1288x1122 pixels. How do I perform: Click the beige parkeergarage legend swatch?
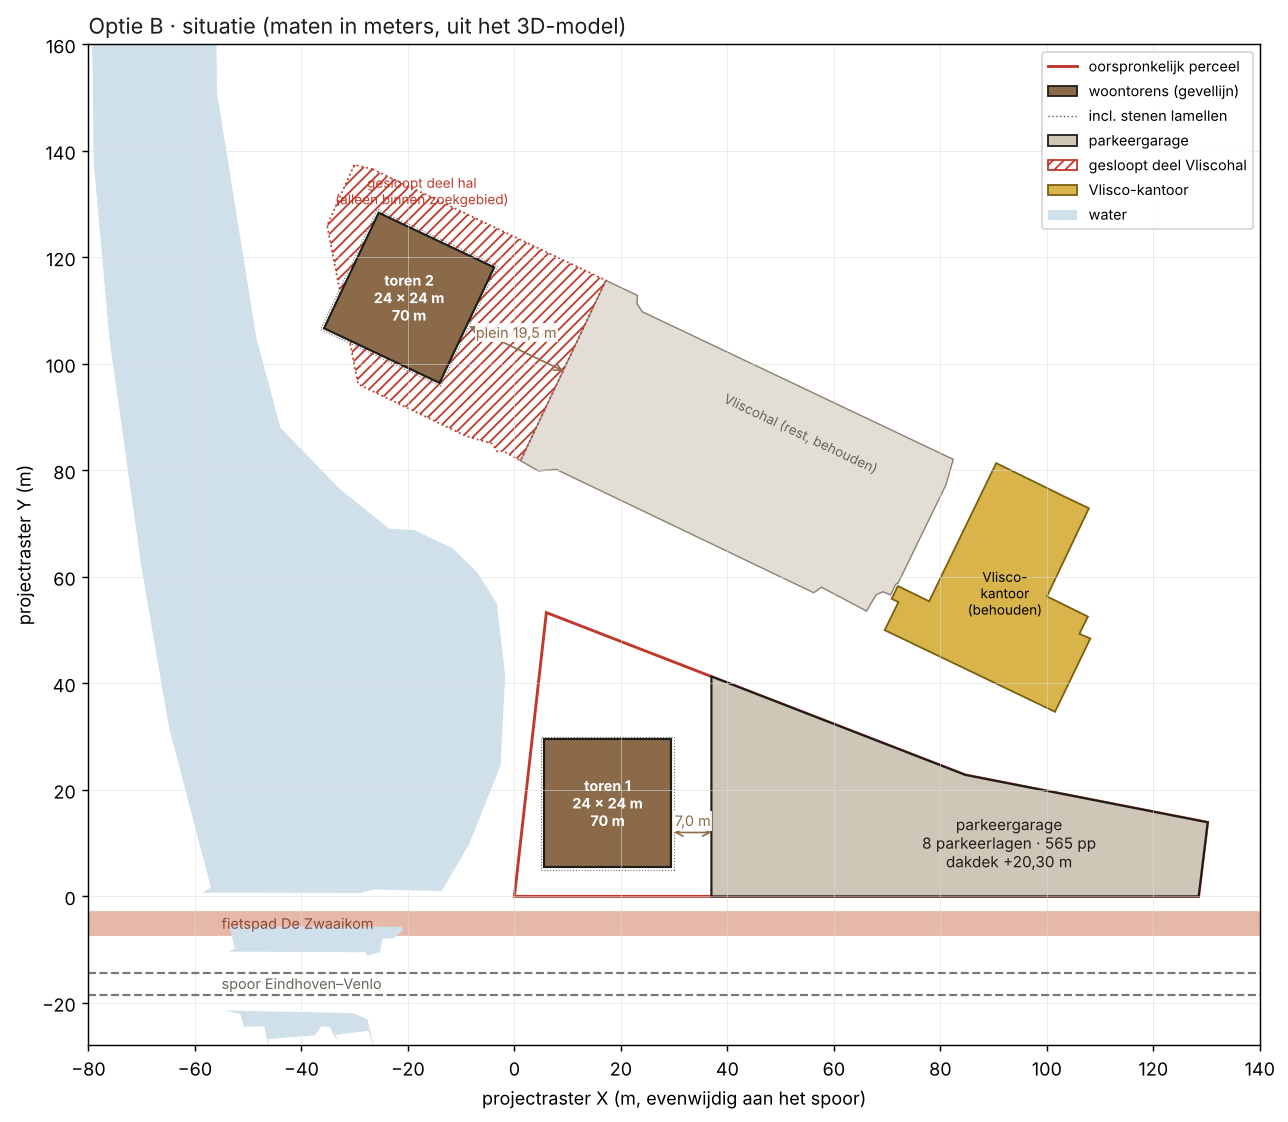1062,141
